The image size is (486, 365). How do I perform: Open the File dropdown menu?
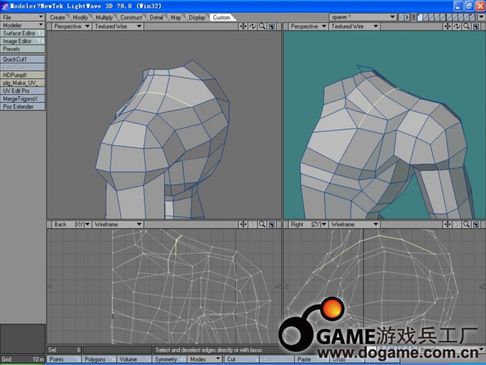pos(23,17)
